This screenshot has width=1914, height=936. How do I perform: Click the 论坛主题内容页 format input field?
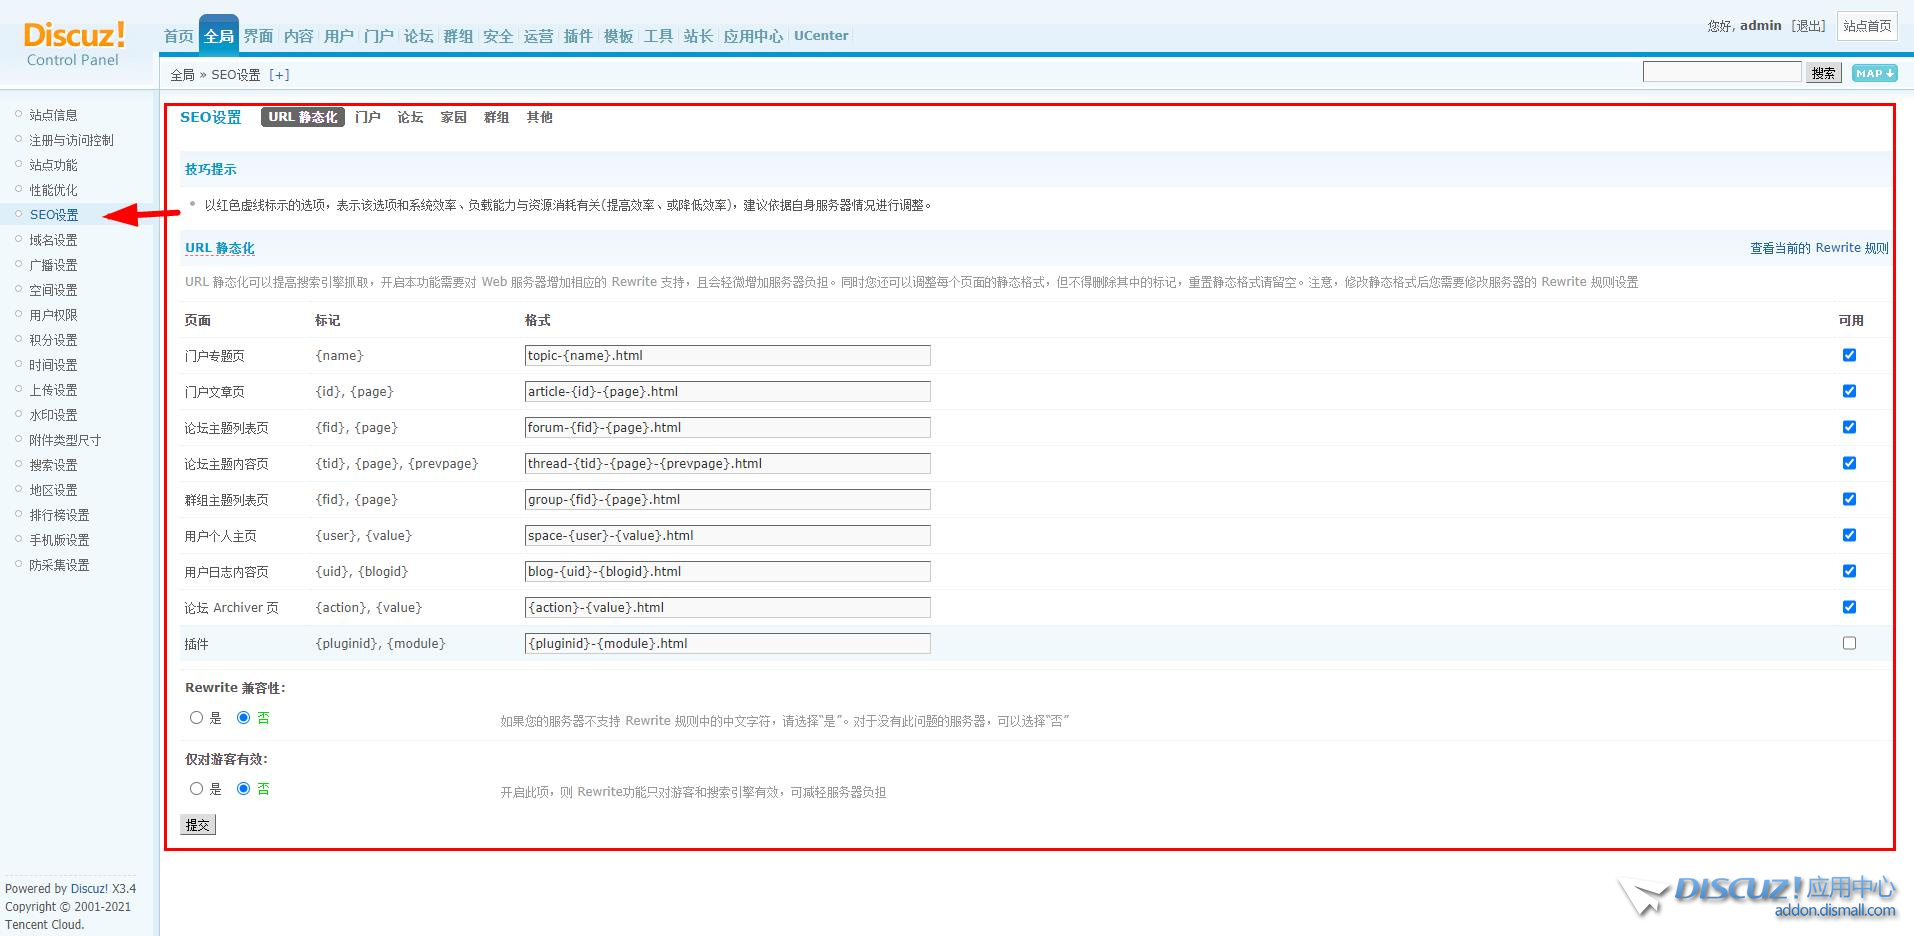pos(727,464)
